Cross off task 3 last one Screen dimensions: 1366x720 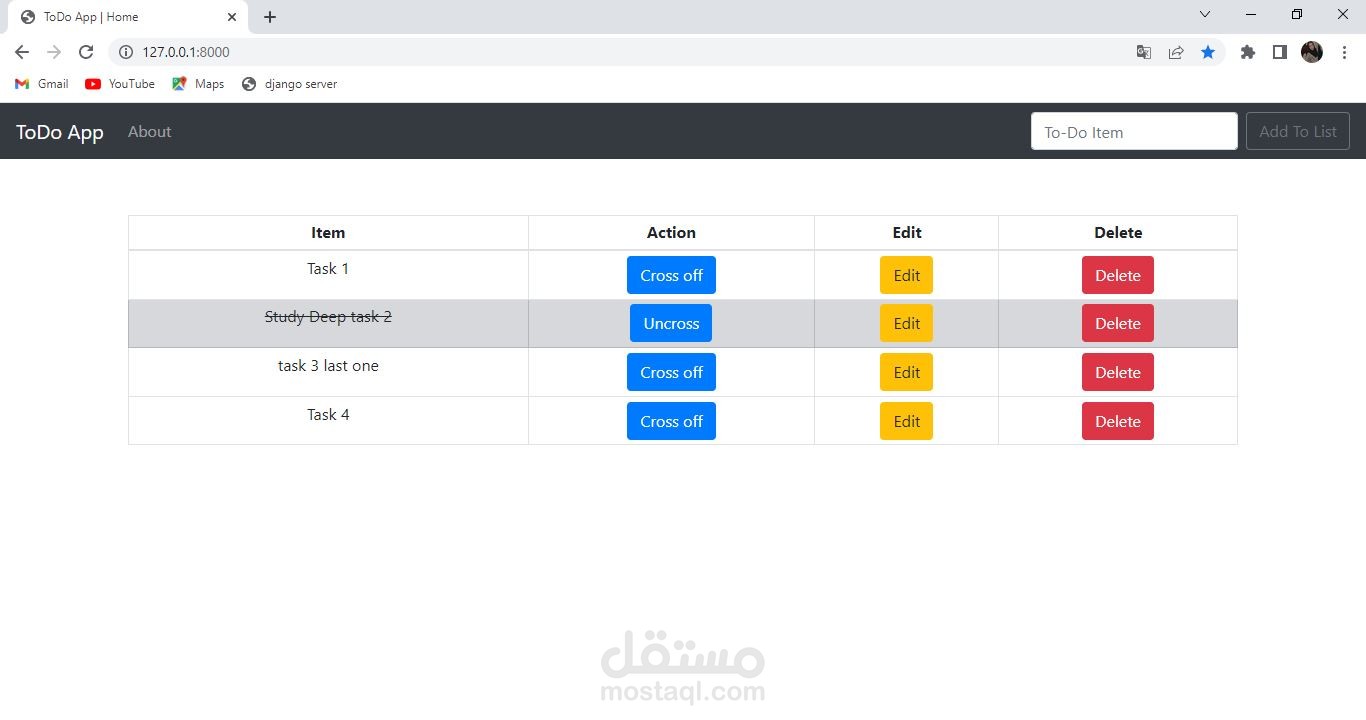pos(671,372)
